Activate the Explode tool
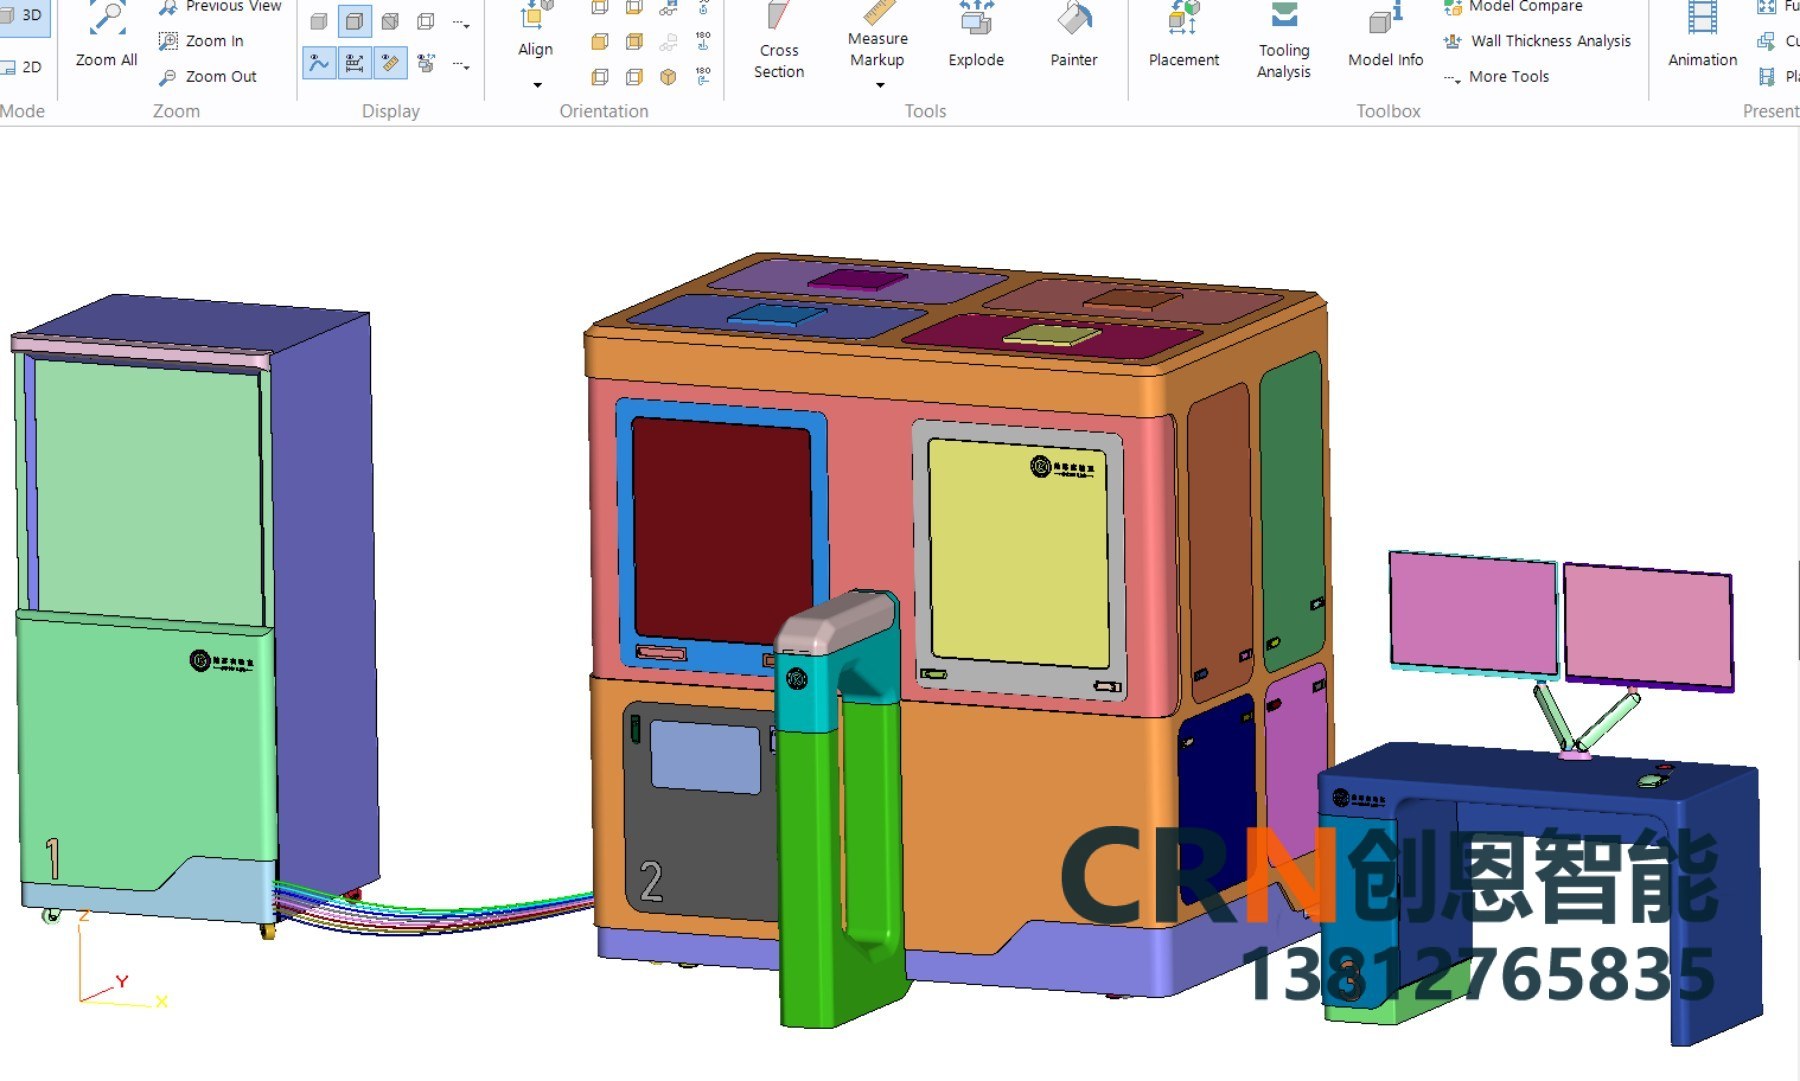Image resolution: width=1800 pixels, height=1081 pixels. coord(976,36)
